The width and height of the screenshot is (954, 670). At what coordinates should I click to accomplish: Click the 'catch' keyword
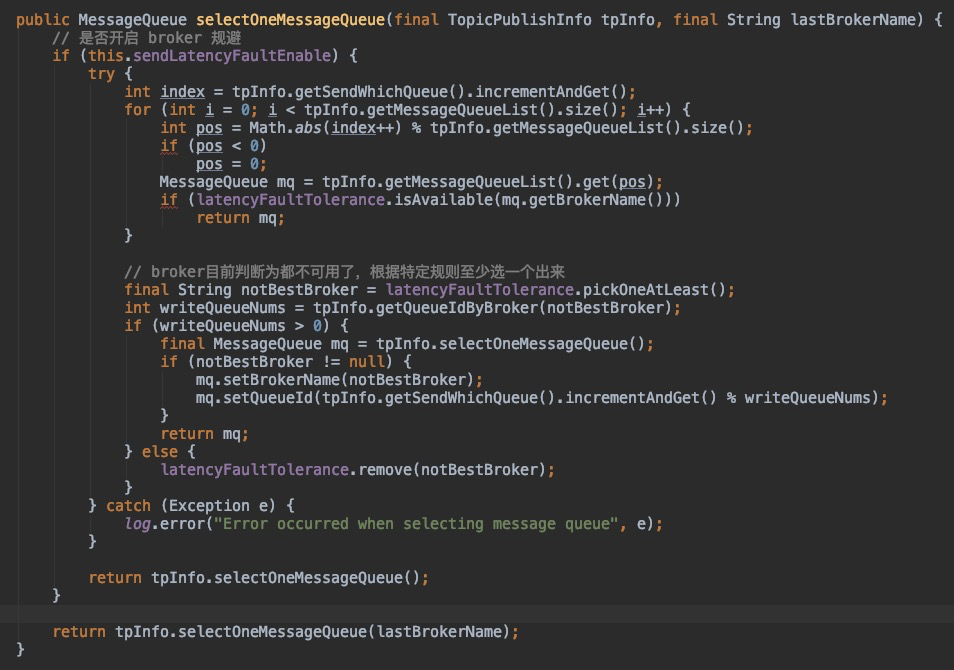[128, 506]
